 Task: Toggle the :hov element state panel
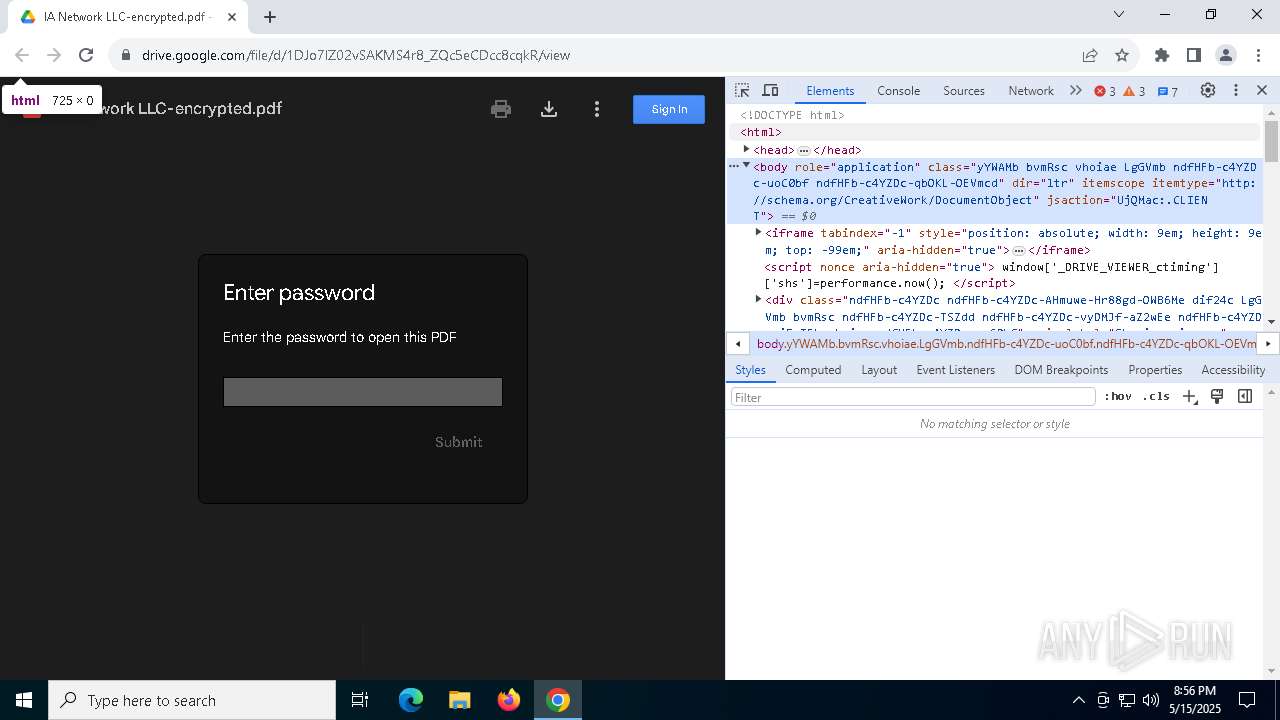click(1118, 397)
